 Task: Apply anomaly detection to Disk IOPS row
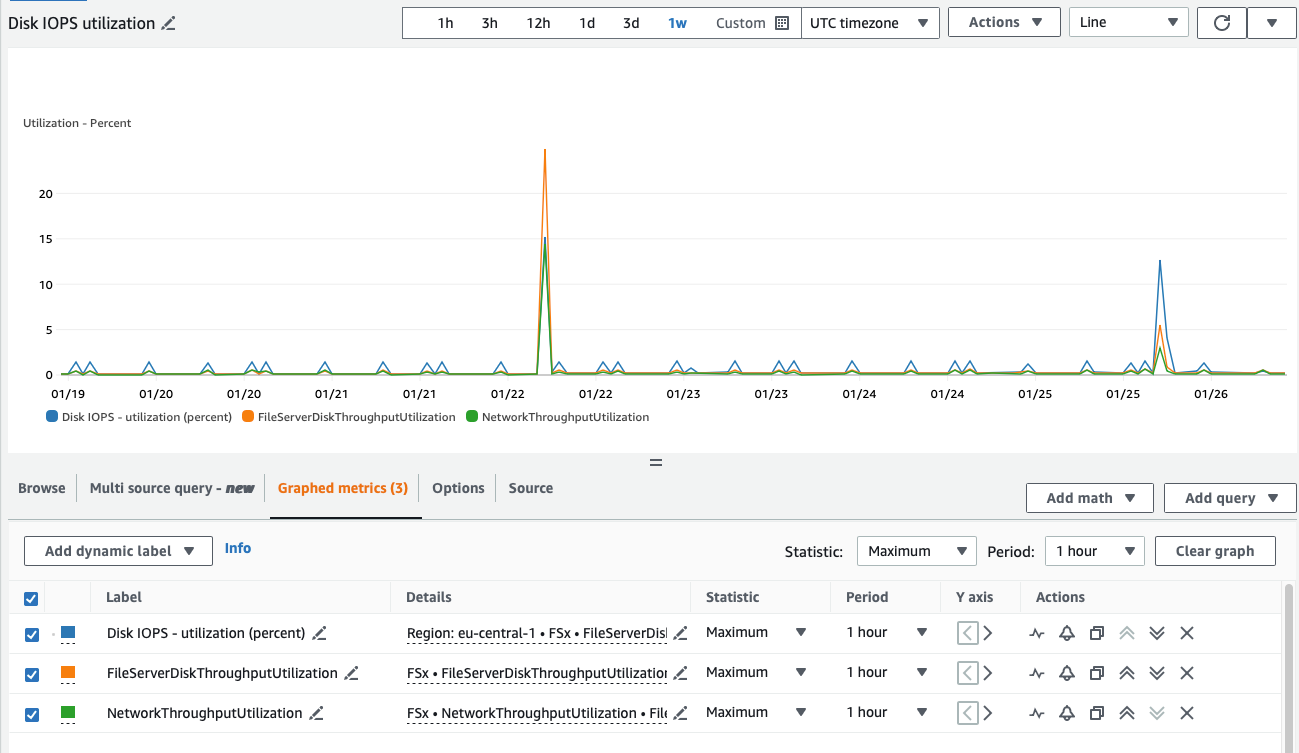[x=1037, y=633]
